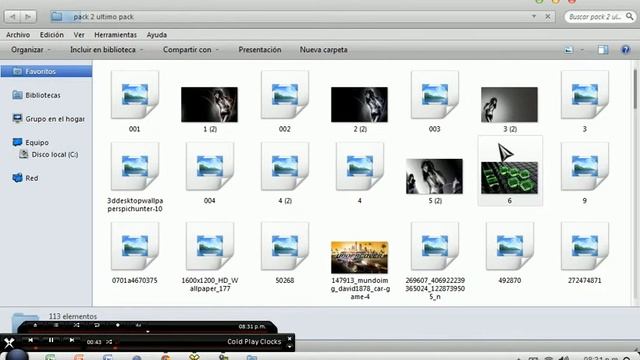Select the Red network icon
Viewport: 640px width, 360px height.
(17, 178)
